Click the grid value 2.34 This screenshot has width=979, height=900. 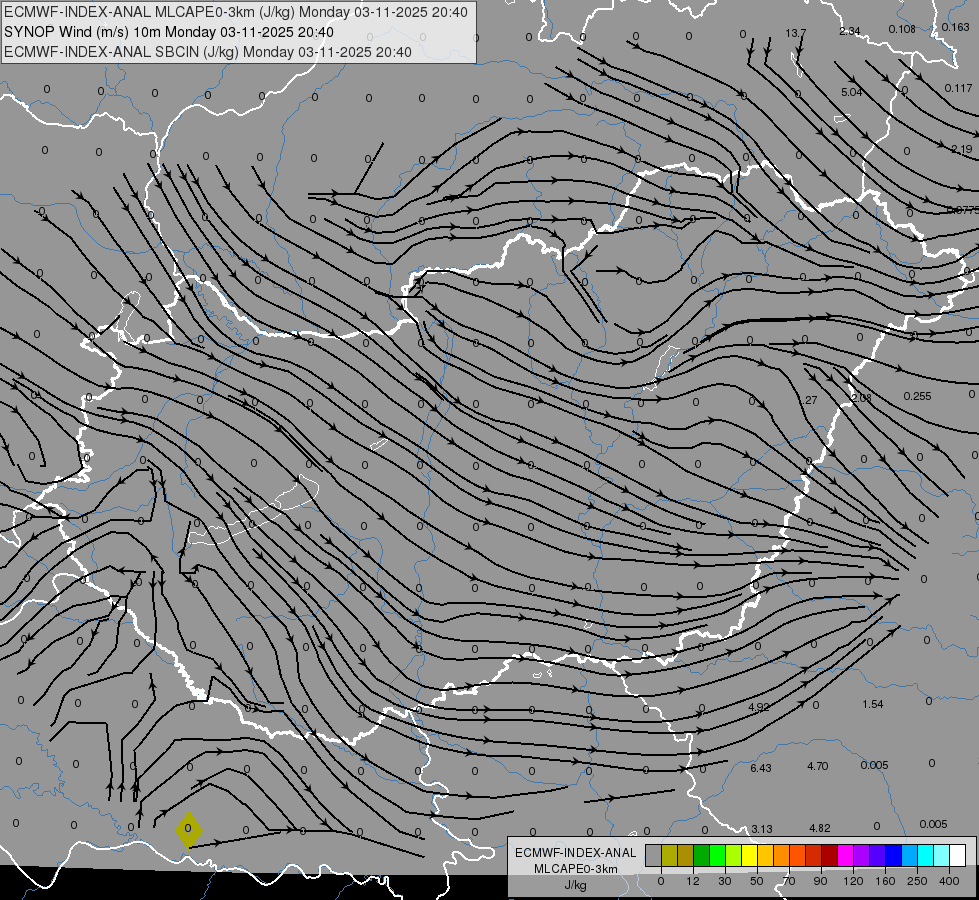pyautogui.click(x=850, y=31)
